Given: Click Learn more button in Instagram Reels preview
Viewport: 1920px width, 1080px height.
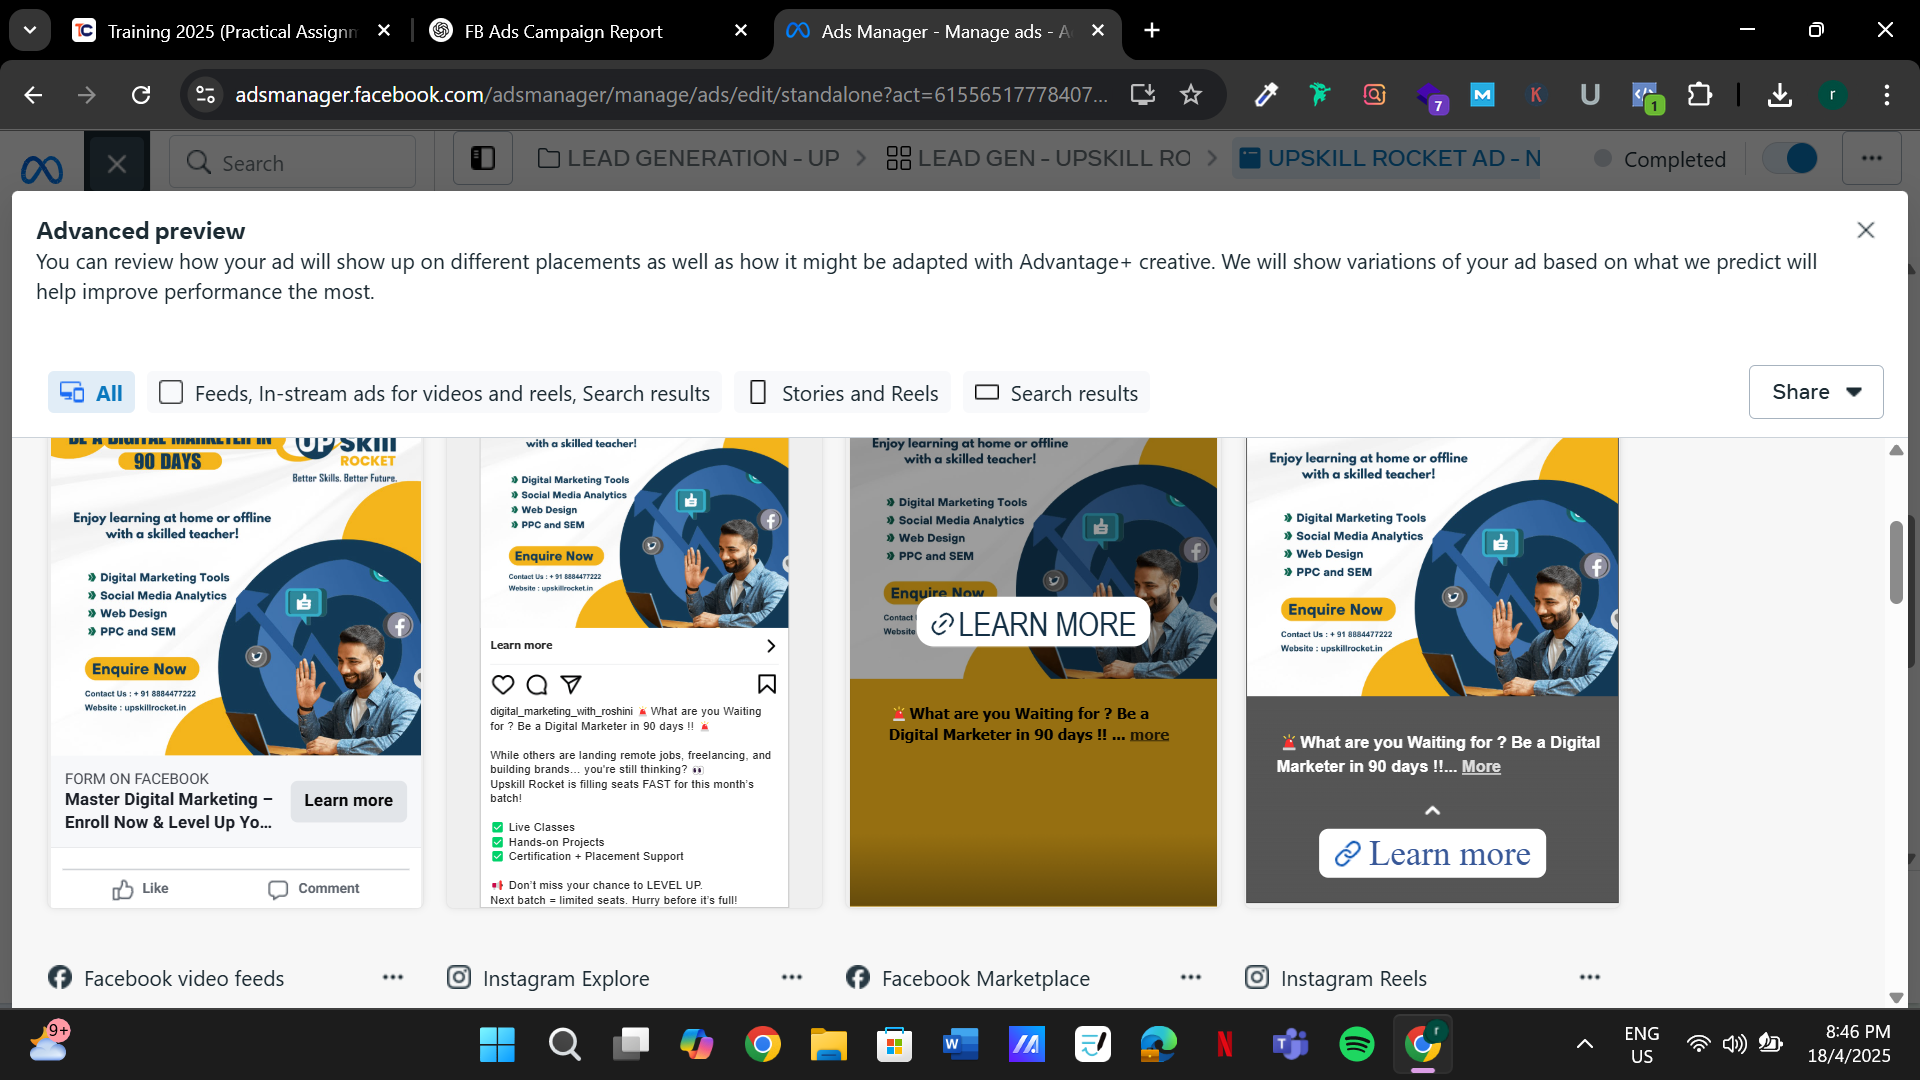Looking at the screenshot, I should (x=1432, y=853).
